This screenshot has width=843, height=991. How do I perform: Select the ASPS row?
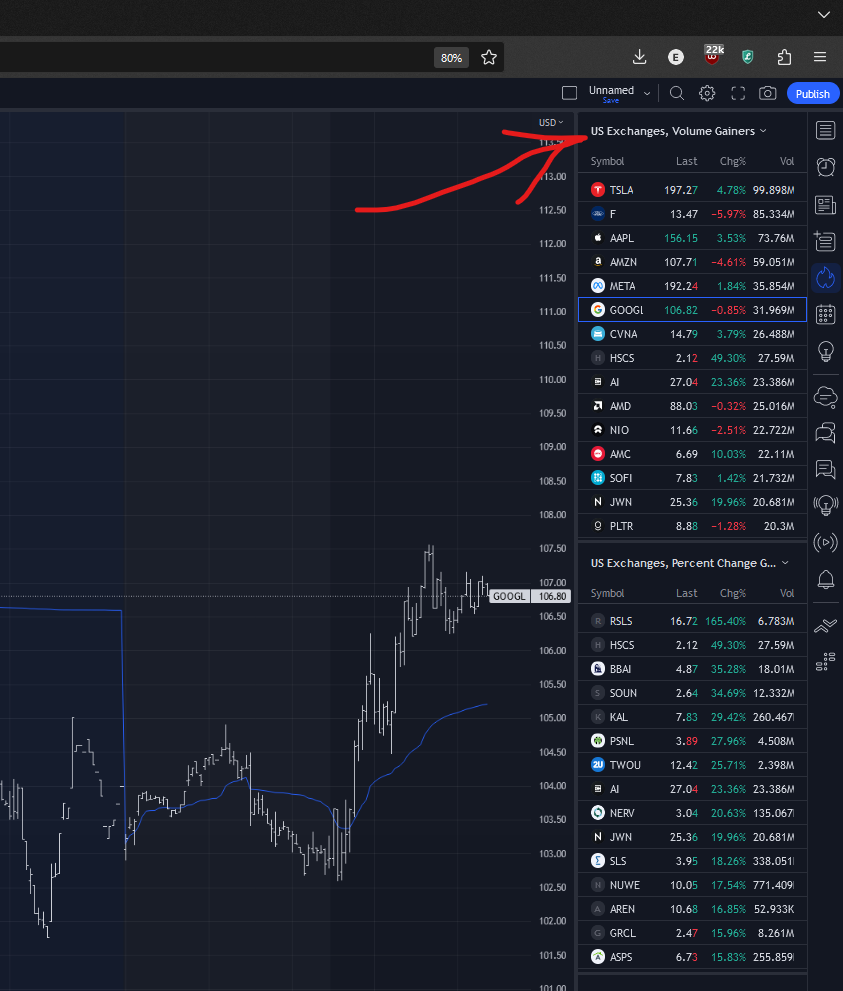tap(692, 958)
